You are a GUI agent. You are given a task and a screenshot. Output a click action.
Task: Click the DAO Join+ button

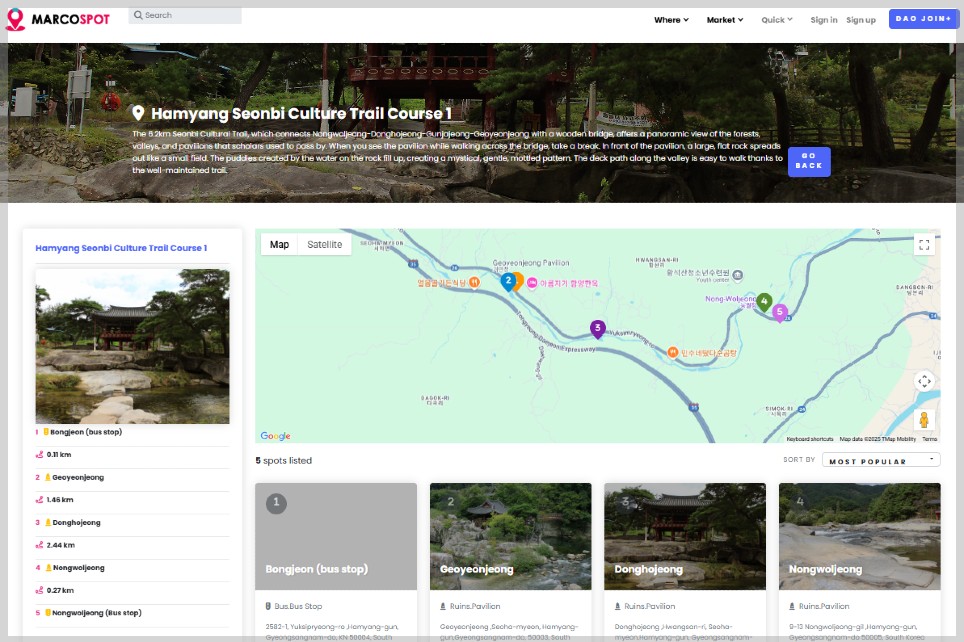pyautogui.click(x=923, y=19)
